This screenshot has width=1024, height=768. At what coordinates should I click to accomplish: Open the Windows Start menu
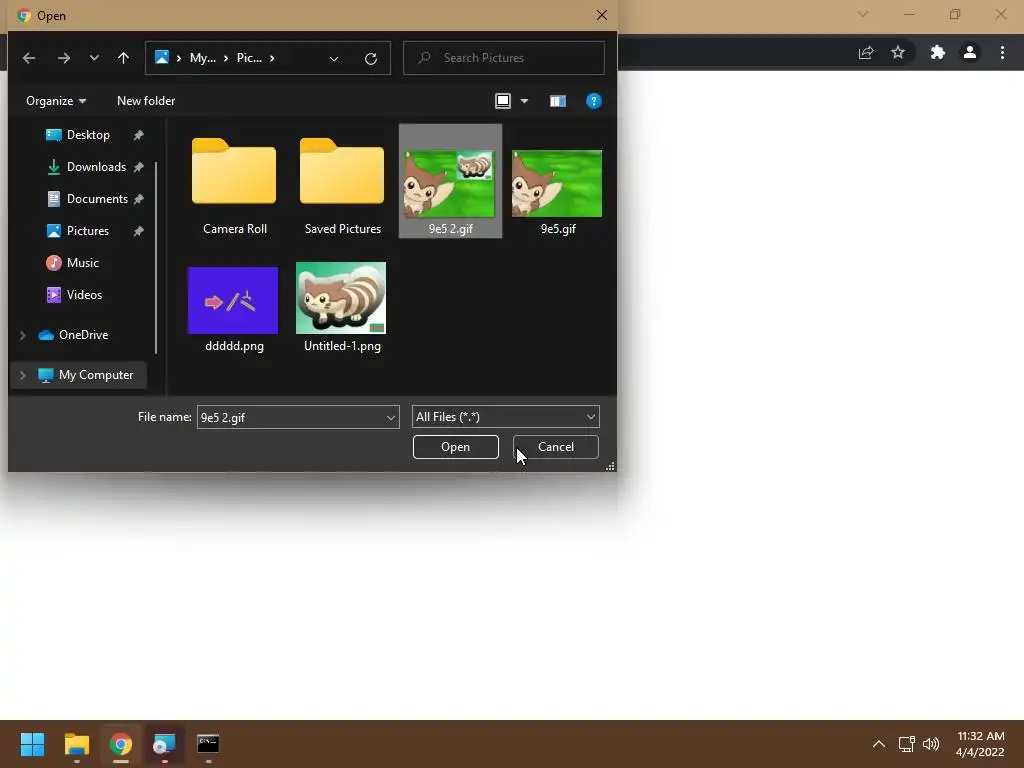[32, 744]
